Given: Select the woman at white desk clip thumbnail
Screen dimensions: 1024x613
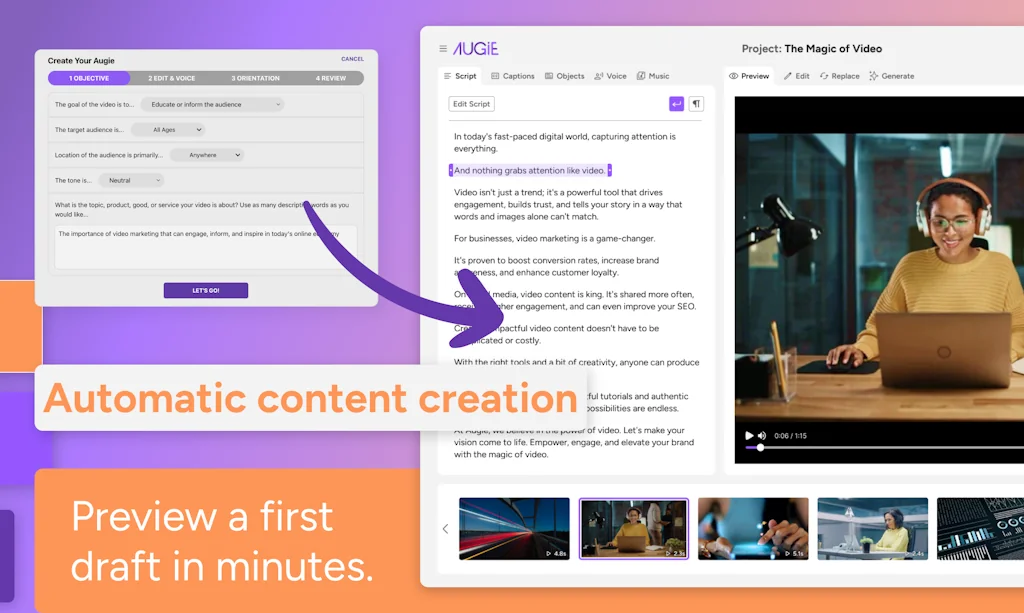Looking at the screenshot, I should pyautogui.click(x=872, y=529).
